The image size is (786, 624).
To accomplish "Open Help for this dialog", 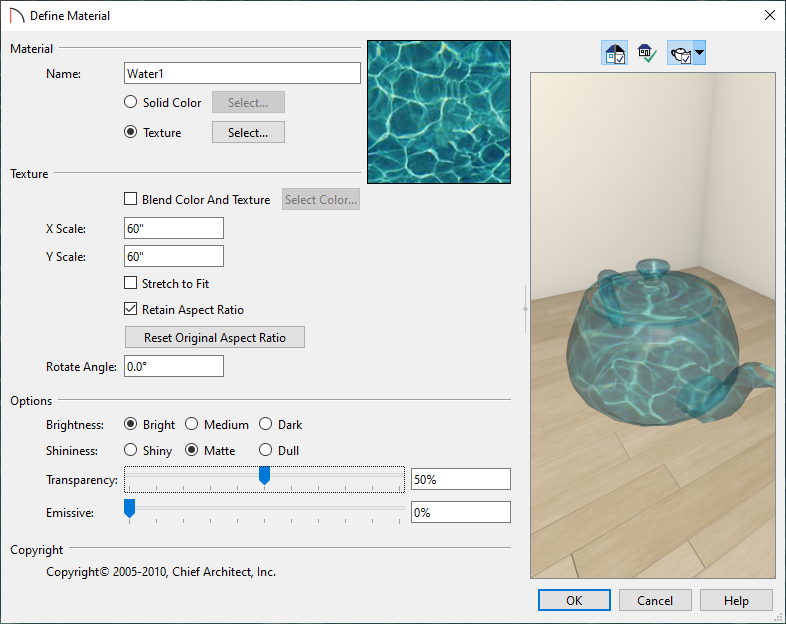I will click(736, 600).
